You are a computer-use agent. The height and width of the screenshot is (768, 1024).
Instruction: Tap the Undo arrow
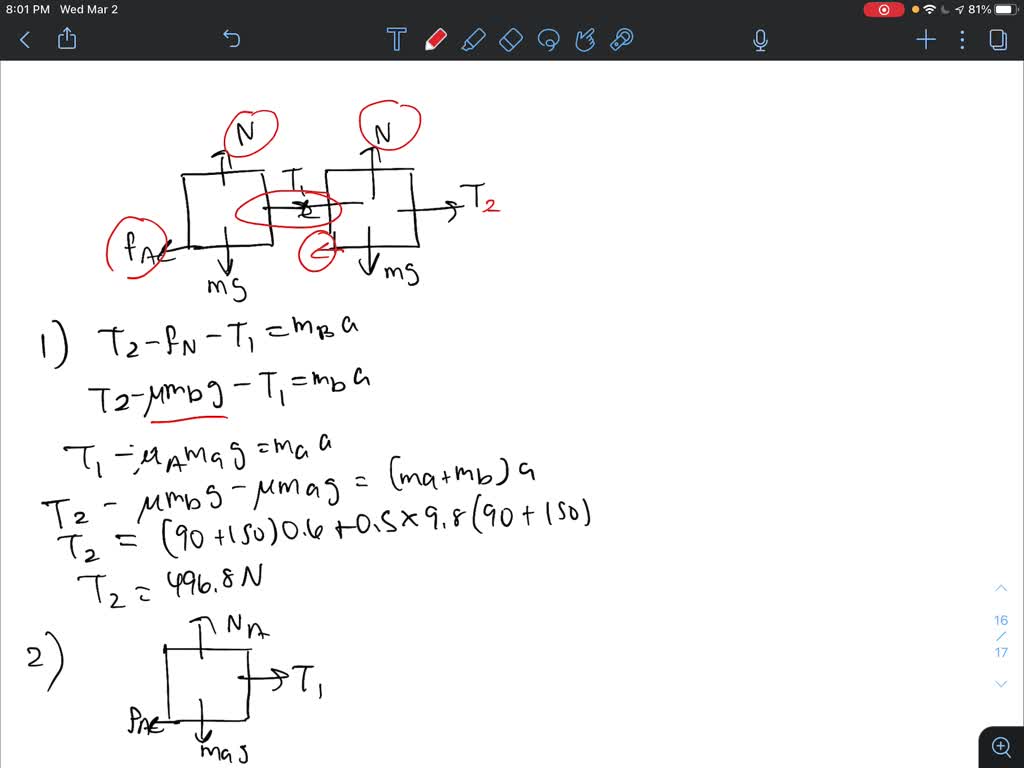pos(231,39)
